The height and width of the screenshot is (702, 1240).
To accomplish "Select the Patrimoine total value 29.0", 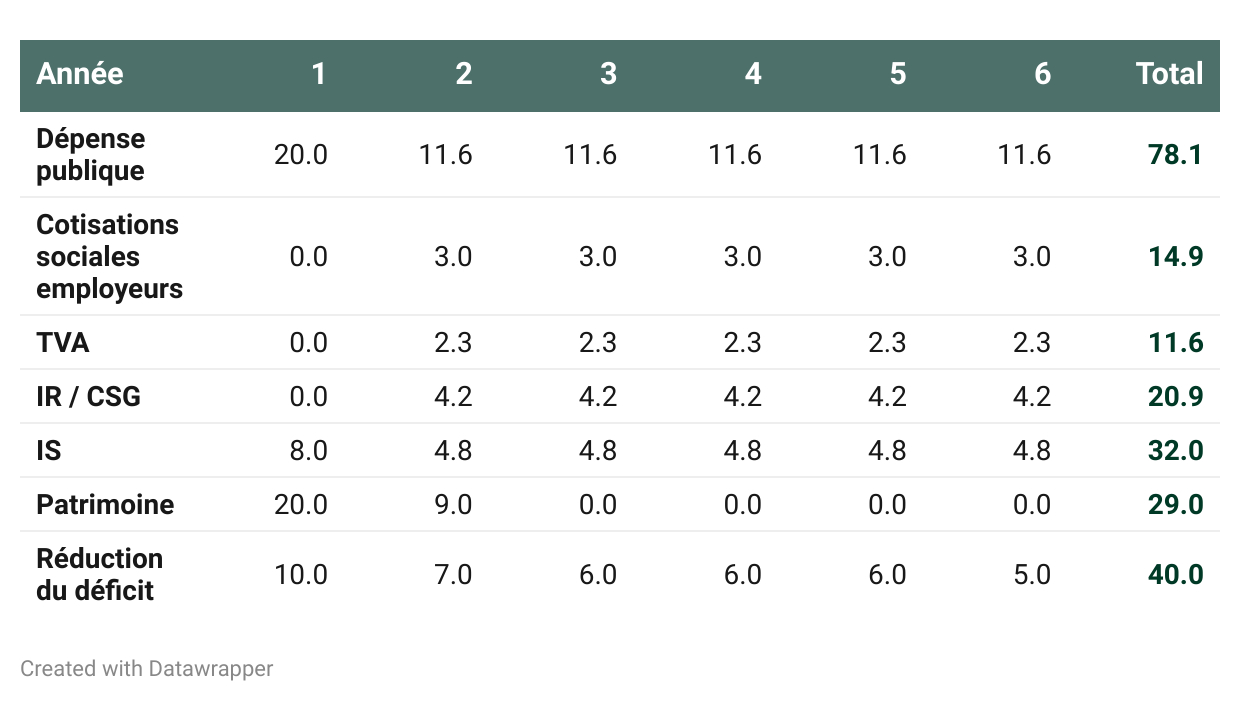I will [1175, 505].
